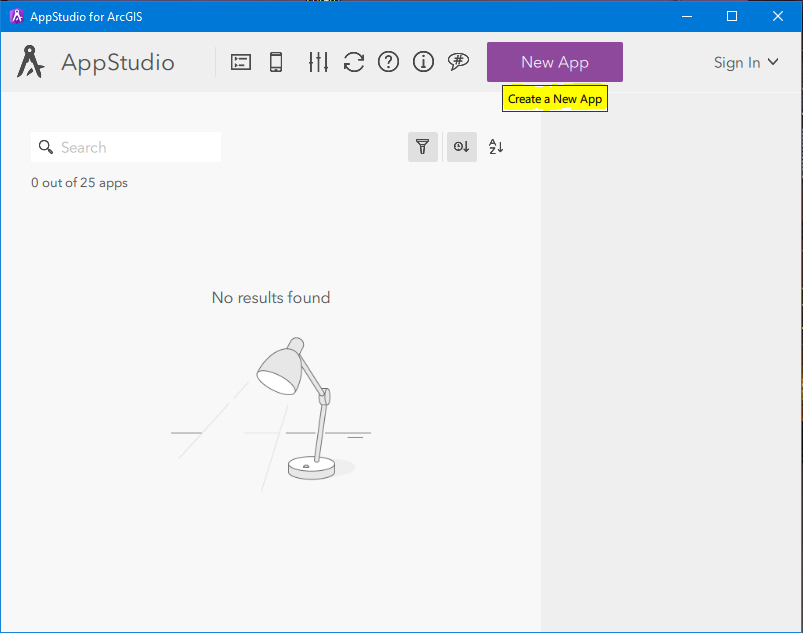Show About info via the 'i' icon

(x=423, y=62)
